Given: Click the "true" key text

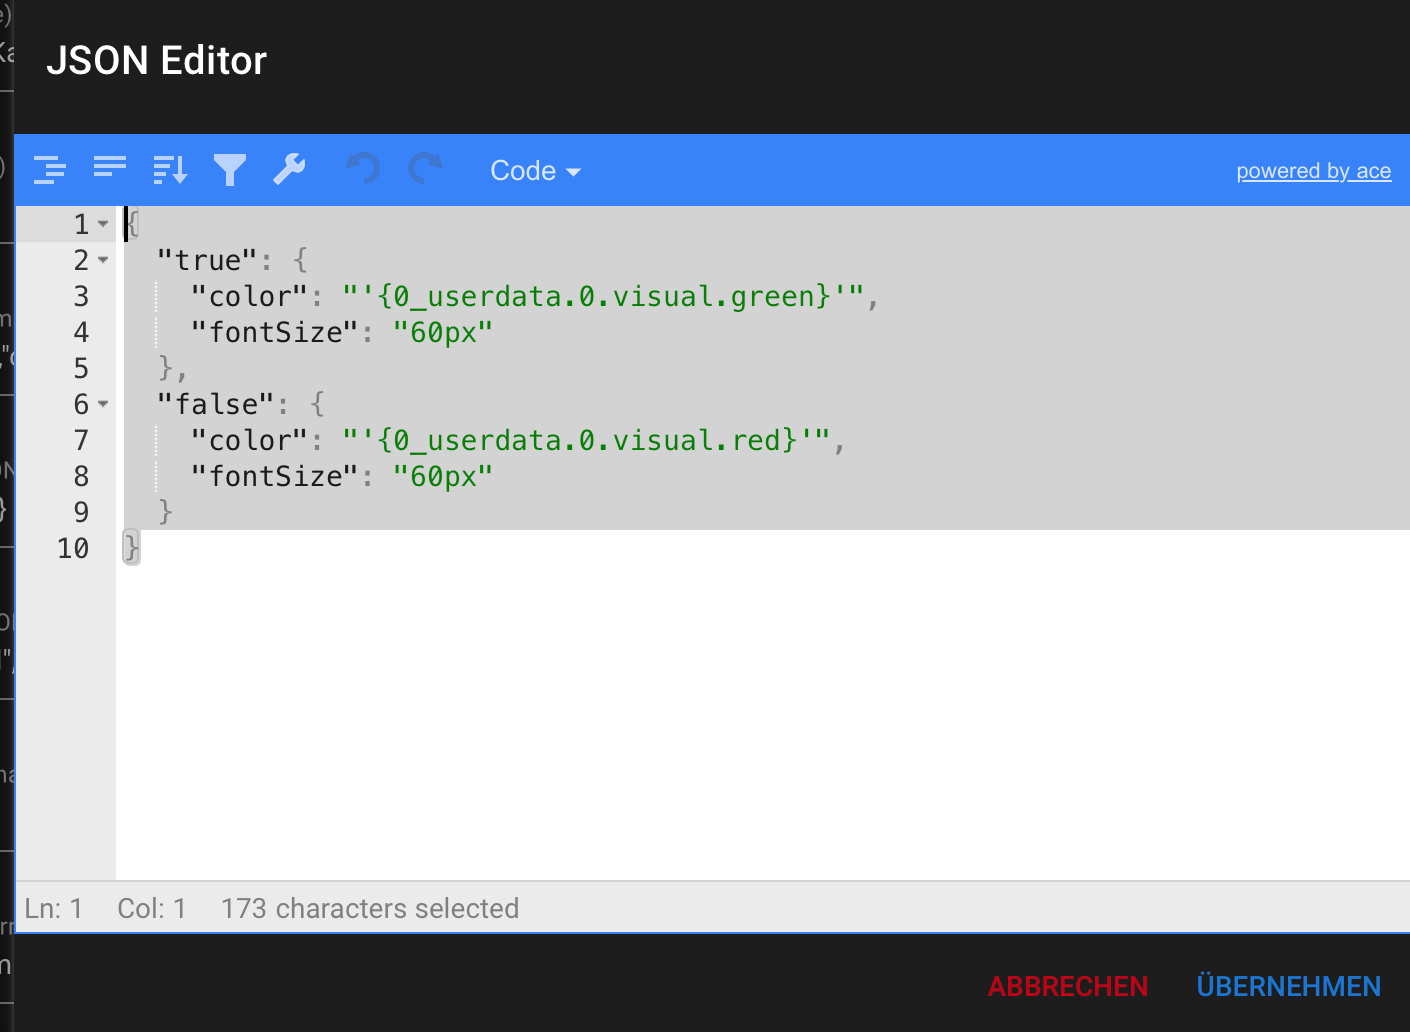Looking at the screenshot, I should 208,260.
